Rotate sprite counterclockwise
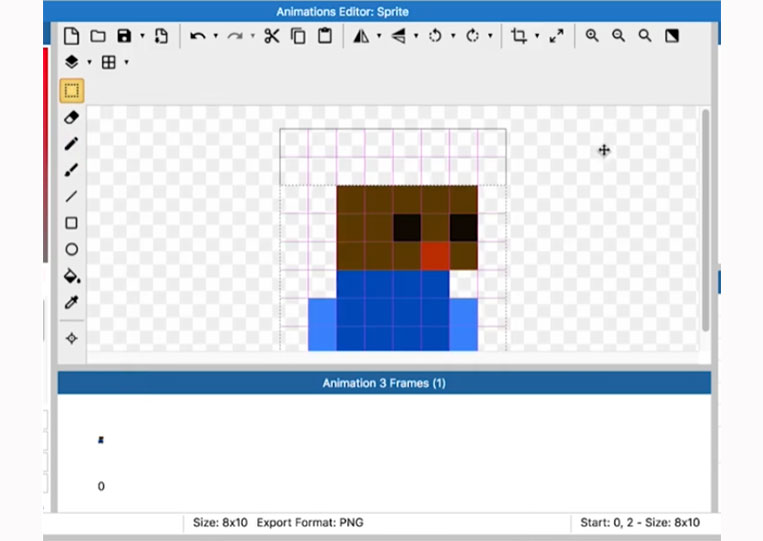 tap(436, 36)
